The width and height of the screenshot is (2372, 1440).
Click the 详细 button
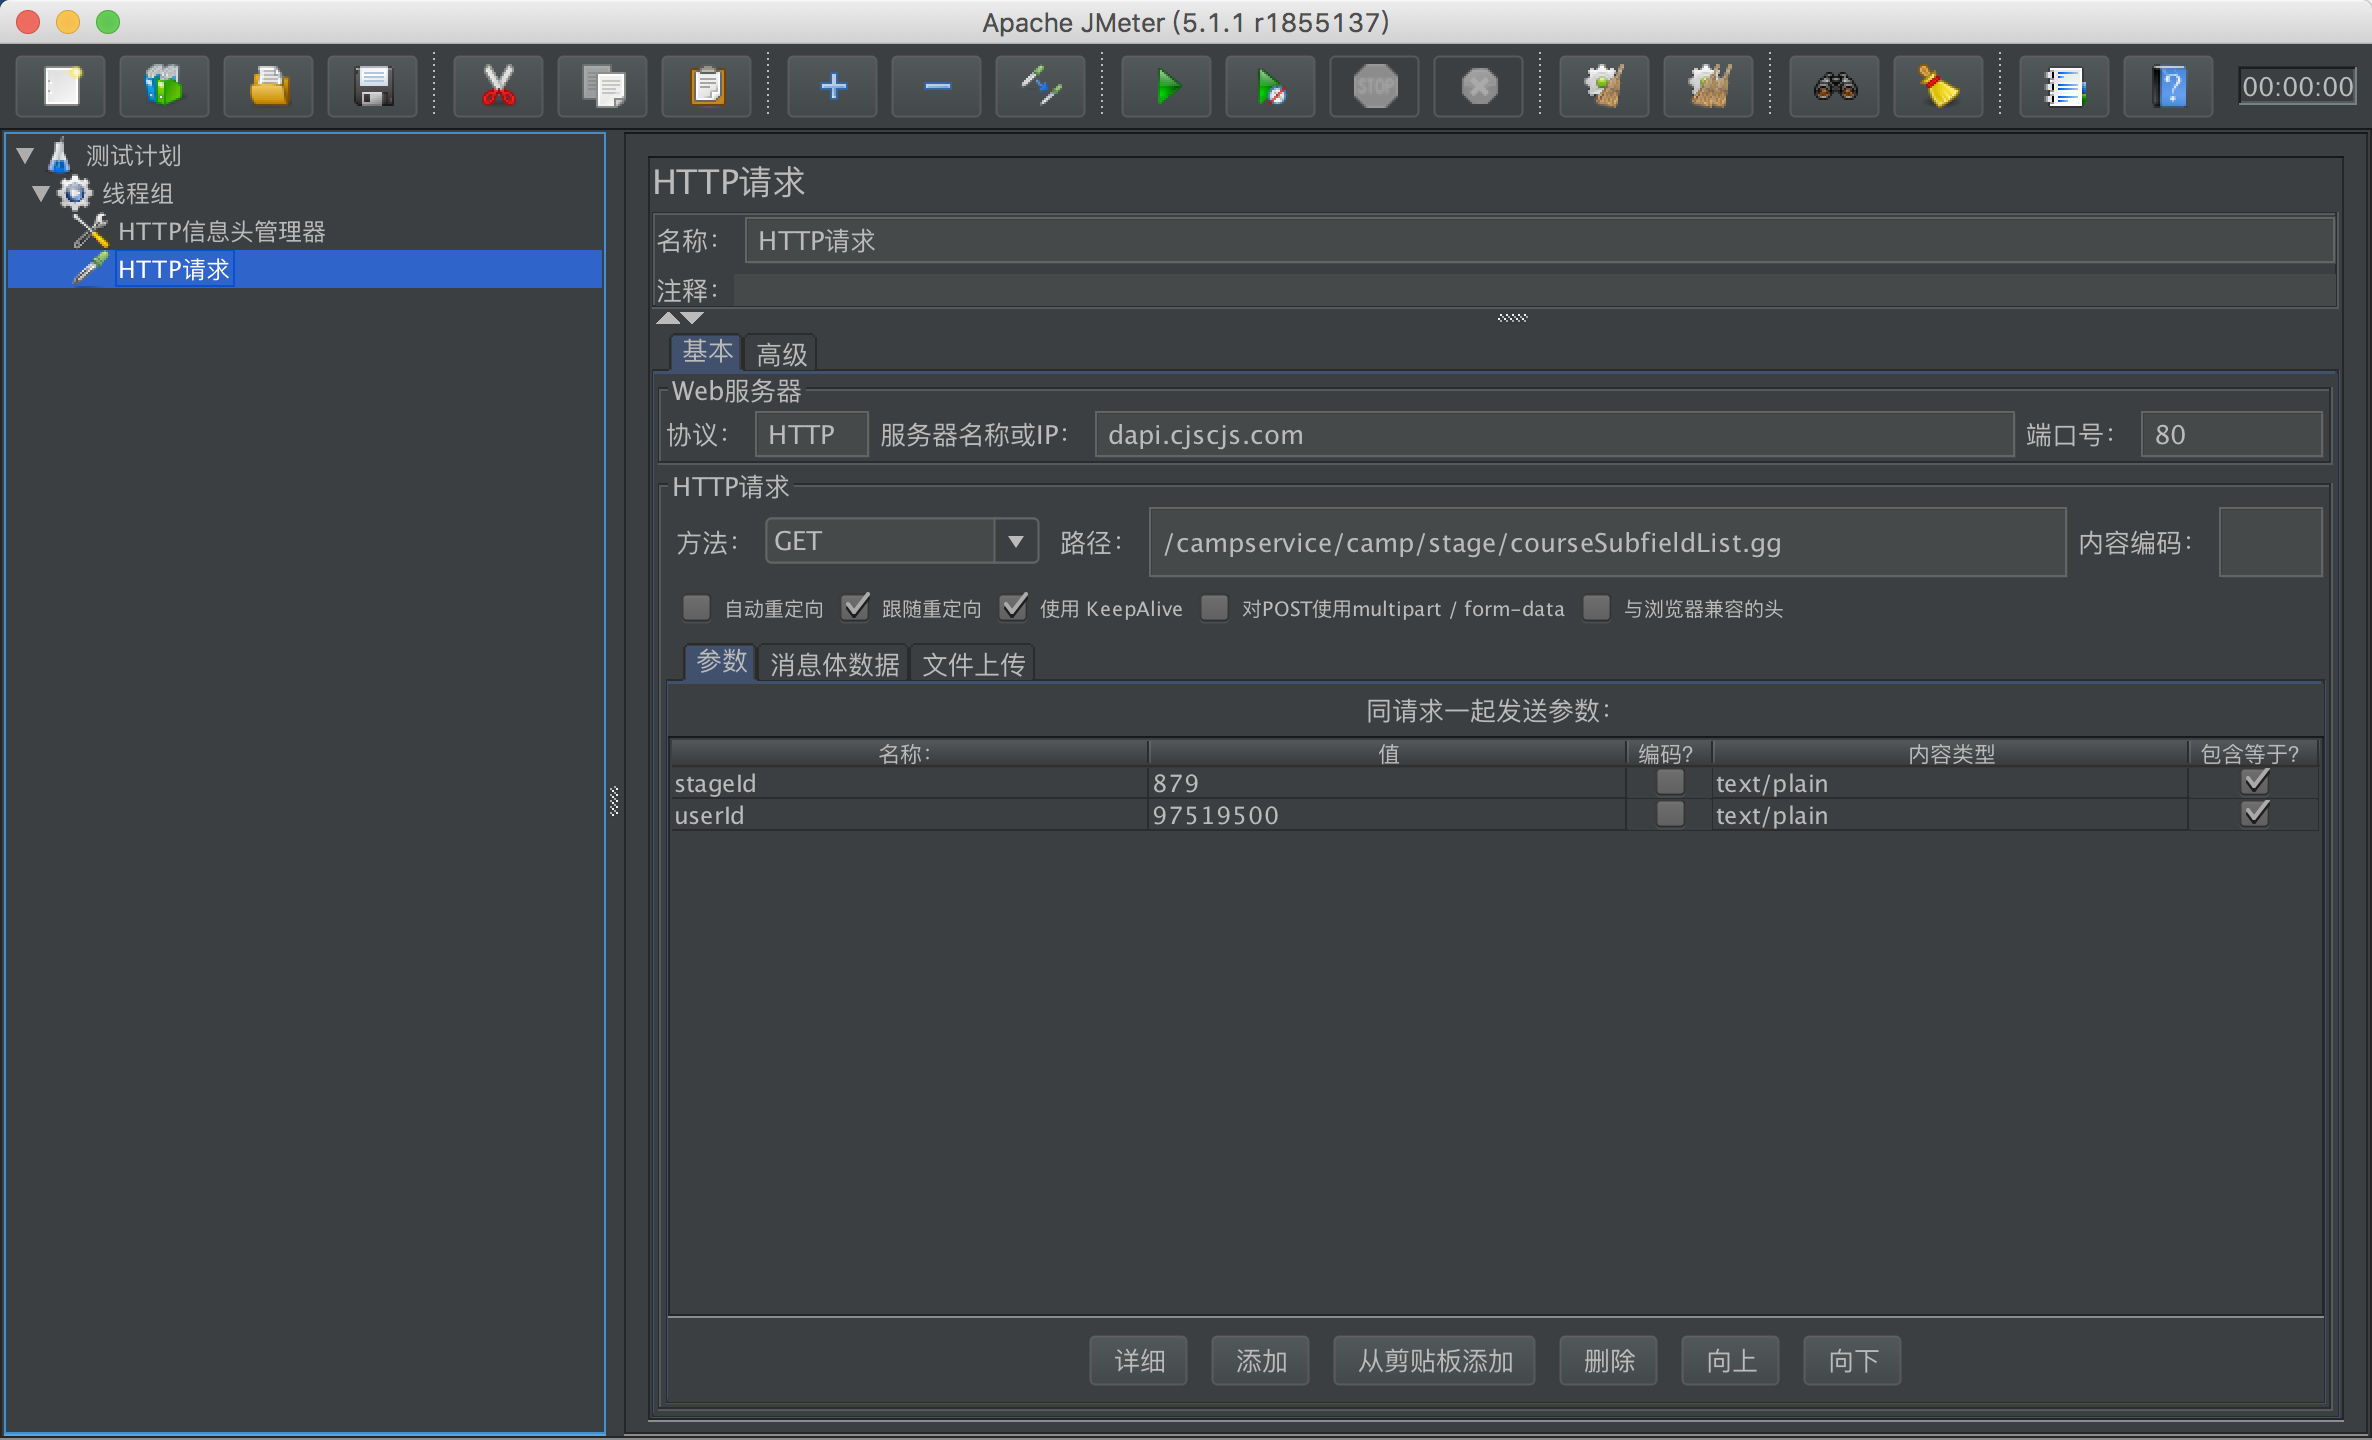(1139, 1361)
